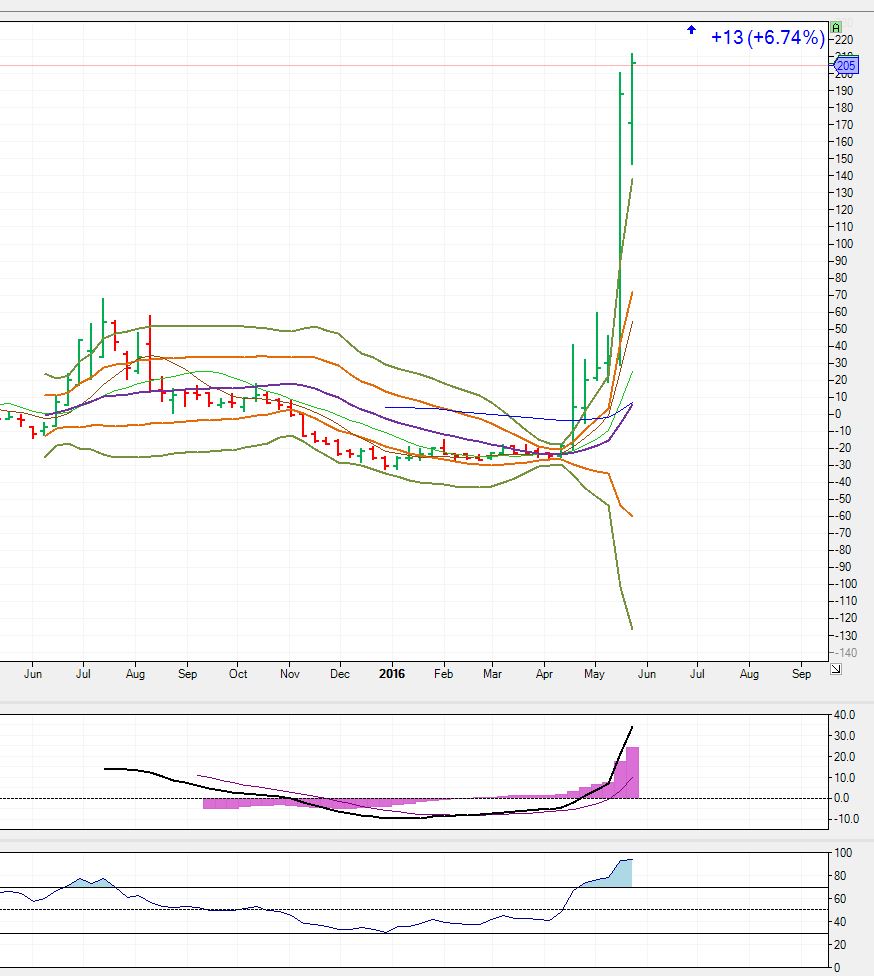
Task: Click the blue up arrow indicator
Action: (691, 30)
